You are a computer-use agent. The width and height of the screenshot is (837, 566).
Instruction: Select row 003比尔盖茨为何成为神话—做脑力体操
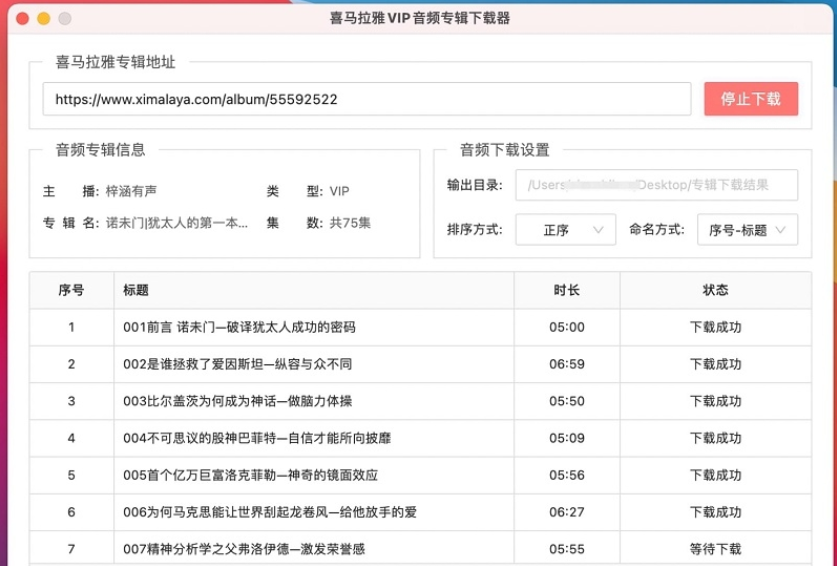421,401
